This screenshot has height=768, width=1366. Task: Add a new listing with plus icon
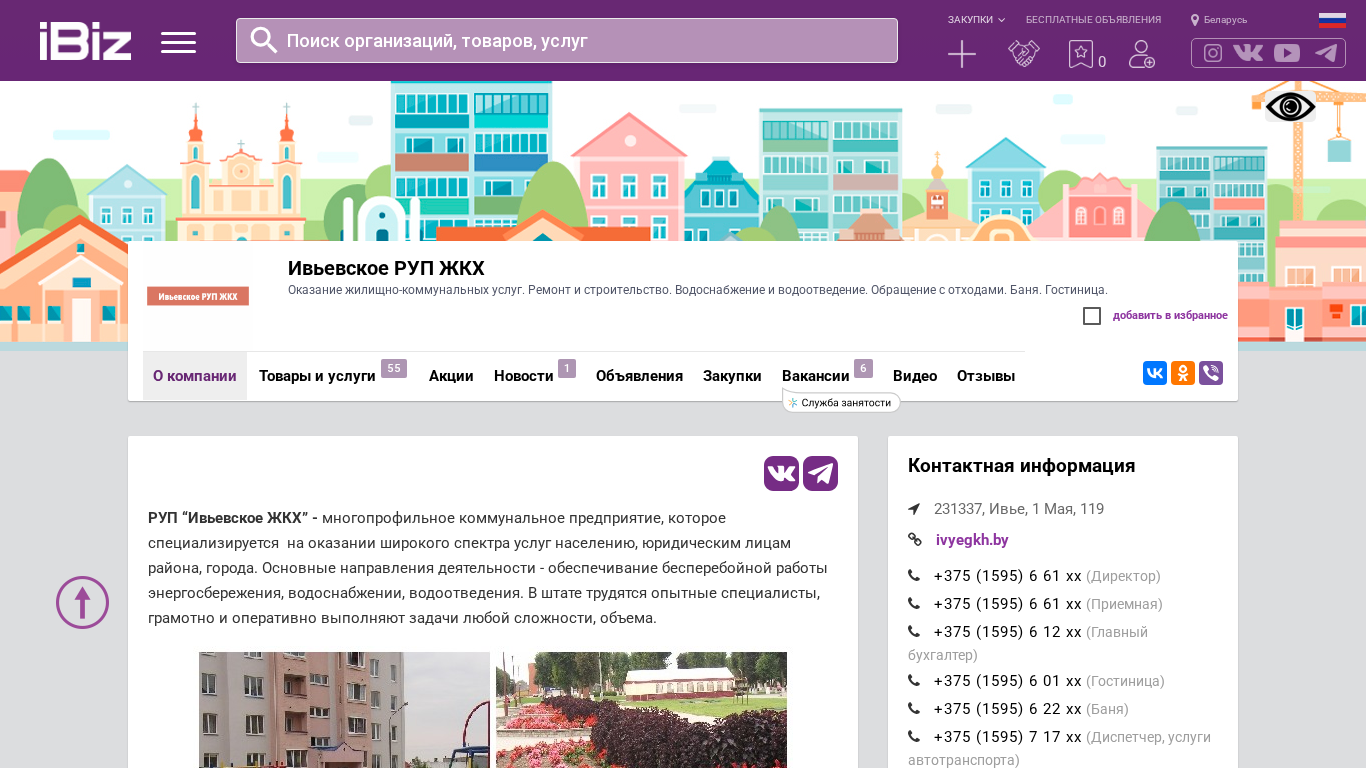[x=962, y=54]
